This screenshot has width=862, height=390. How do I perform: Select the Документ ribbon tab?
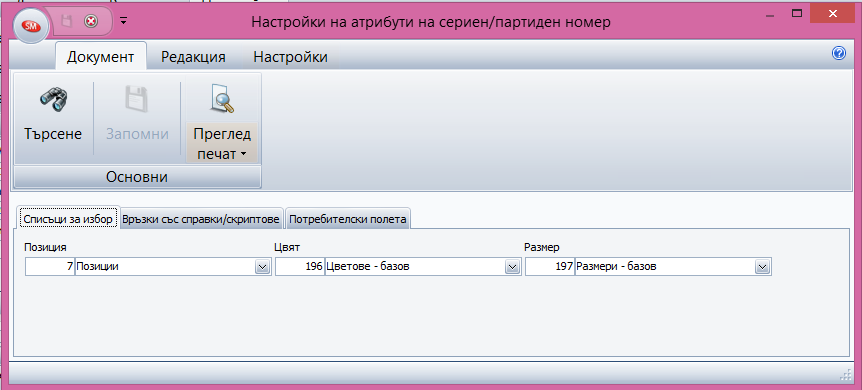point(101,57)
